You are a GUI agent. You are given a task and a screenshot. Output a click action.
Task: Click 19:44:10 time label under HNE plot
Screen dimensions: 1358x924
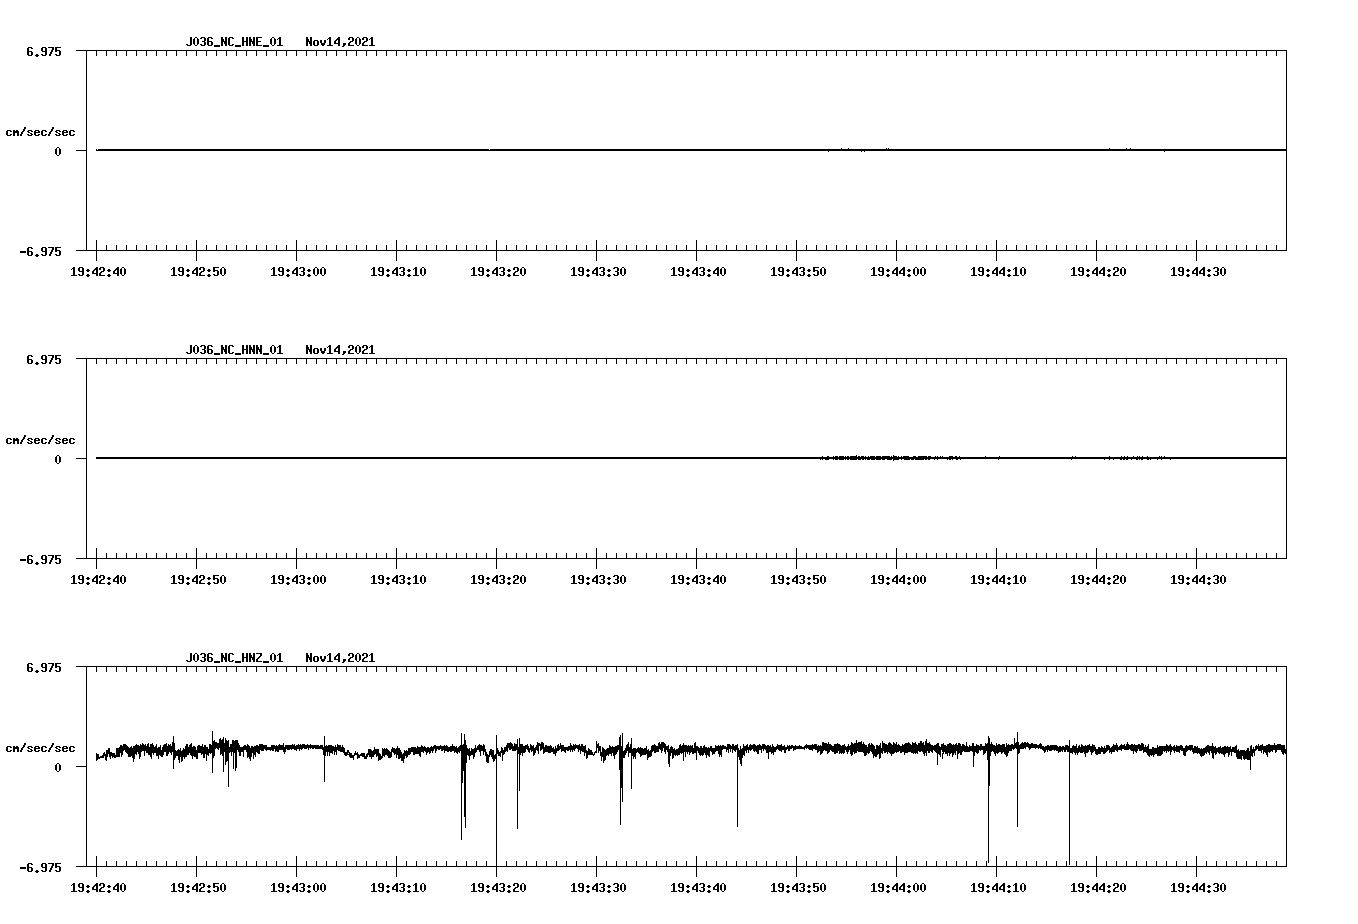pos(998,272)
